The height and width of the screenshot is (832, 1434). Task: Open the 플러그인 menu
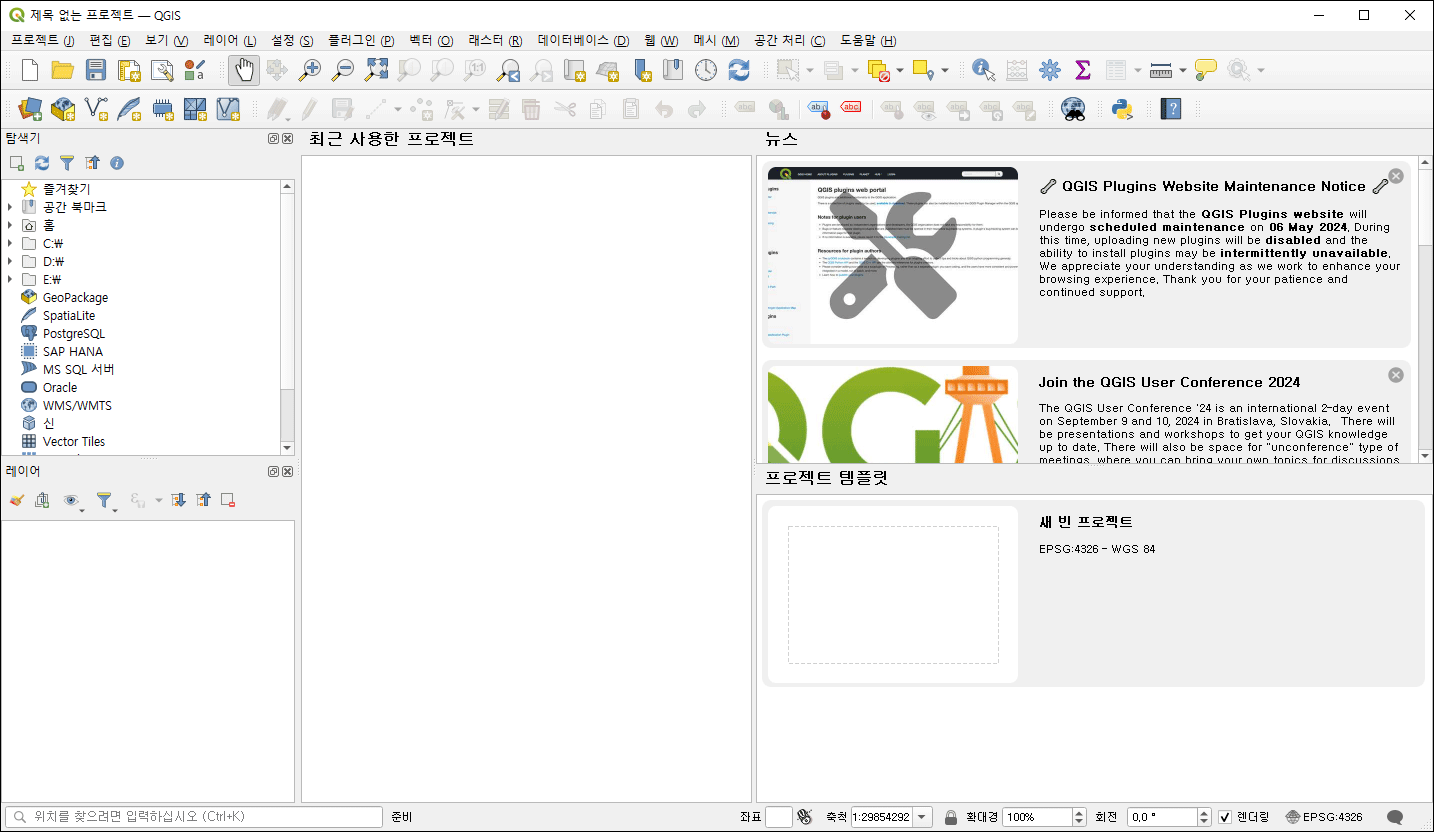pos(359,40)
